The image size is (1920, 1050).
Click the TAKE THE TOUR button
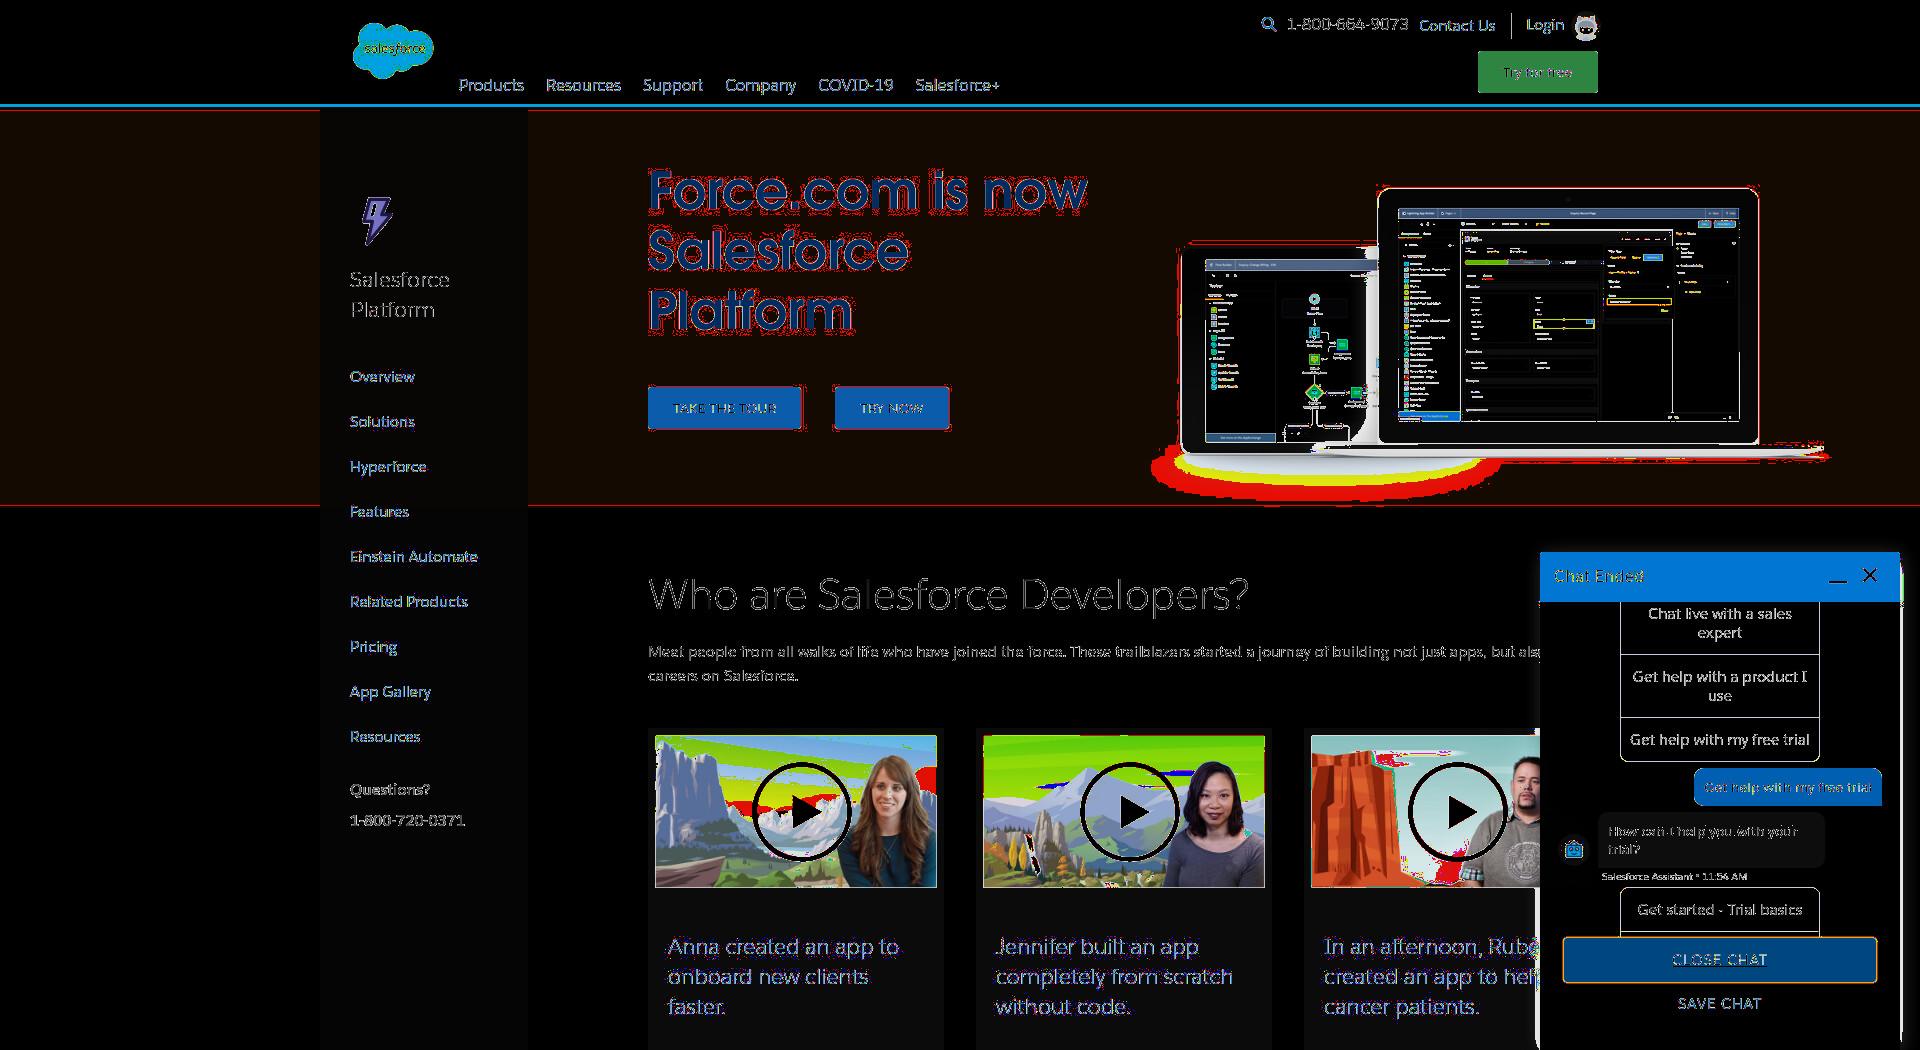click(x=725, y=408)
